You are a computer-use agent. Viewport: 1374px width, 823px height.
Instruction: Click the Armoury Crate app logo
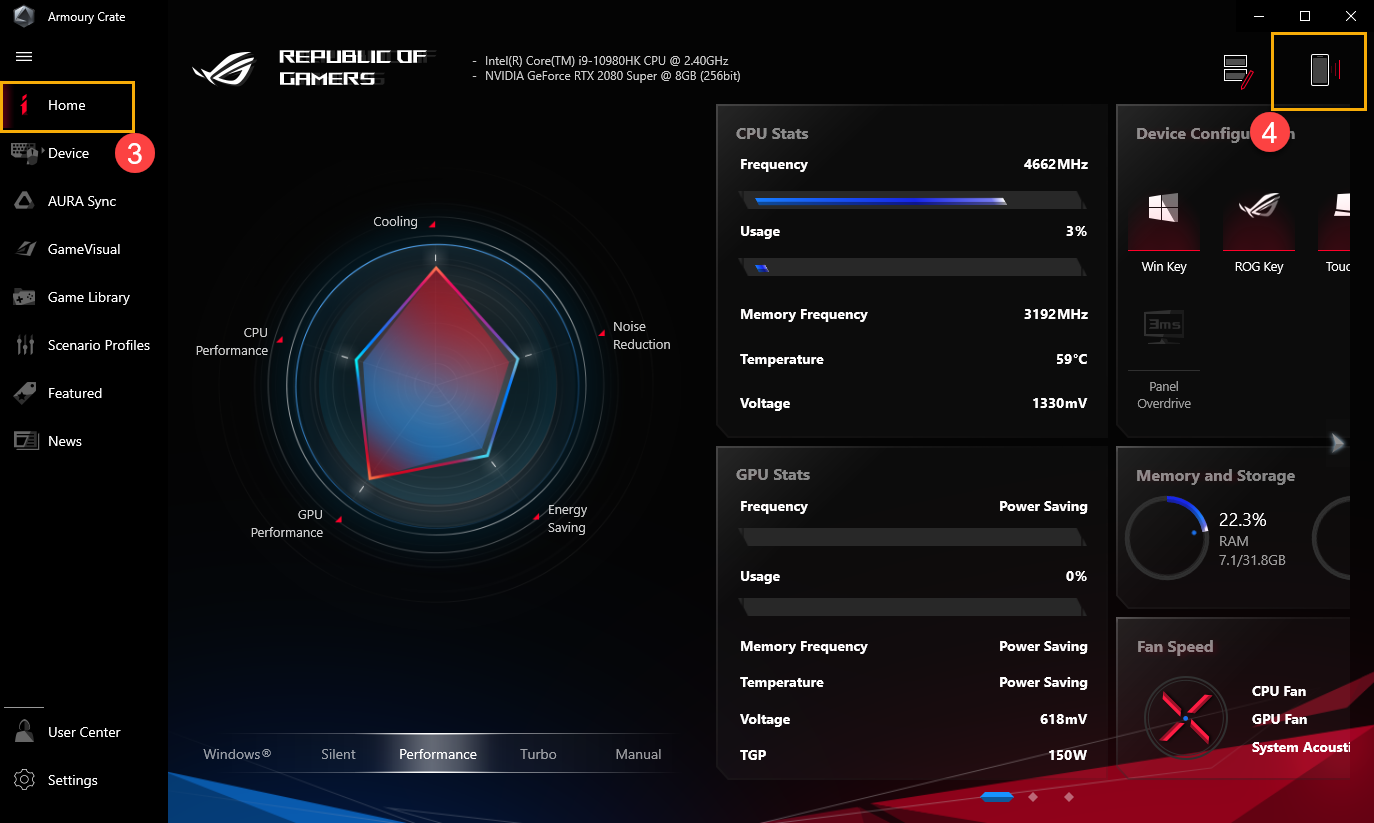click(24, 17)
